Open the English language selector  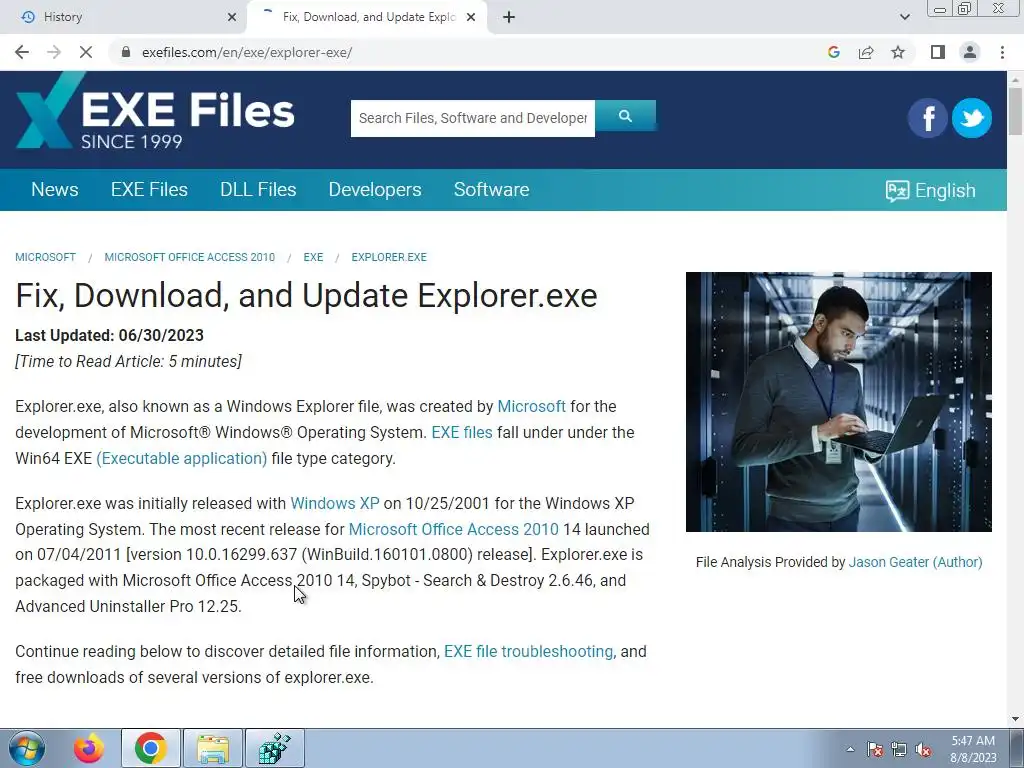click(931, 191)
